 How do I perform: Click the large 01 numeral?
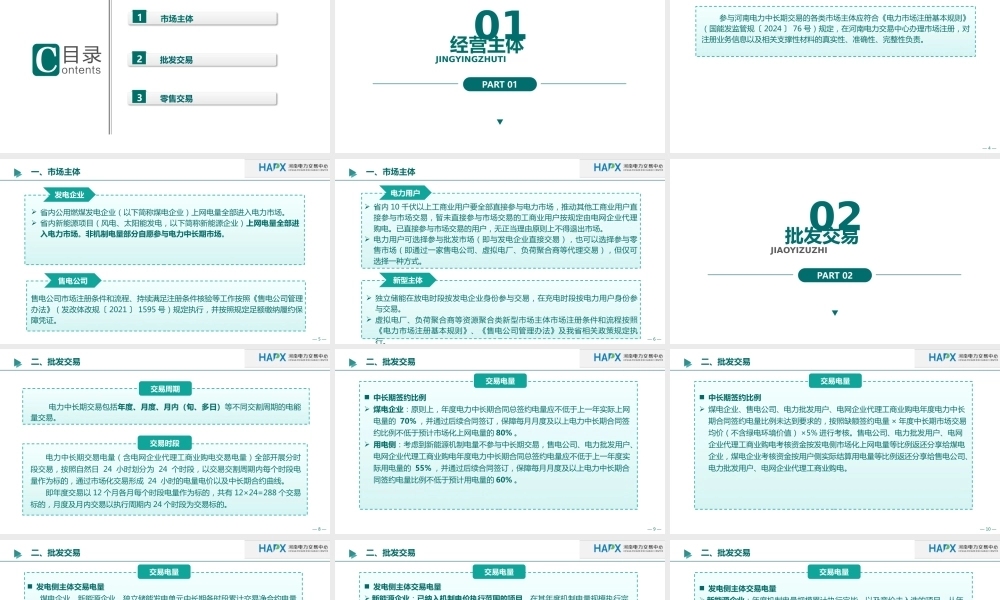499,24
